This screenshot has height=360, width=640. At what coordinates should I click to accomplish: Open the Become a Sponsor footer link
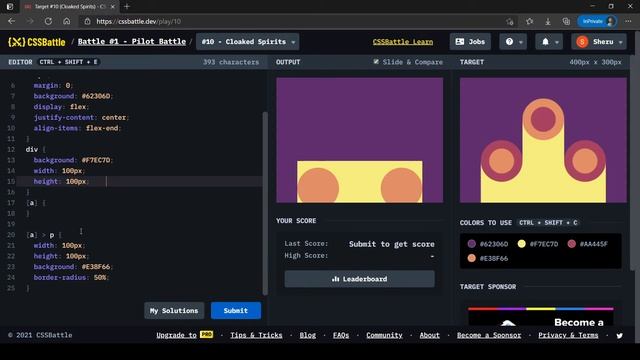click(x=489, y=335)
